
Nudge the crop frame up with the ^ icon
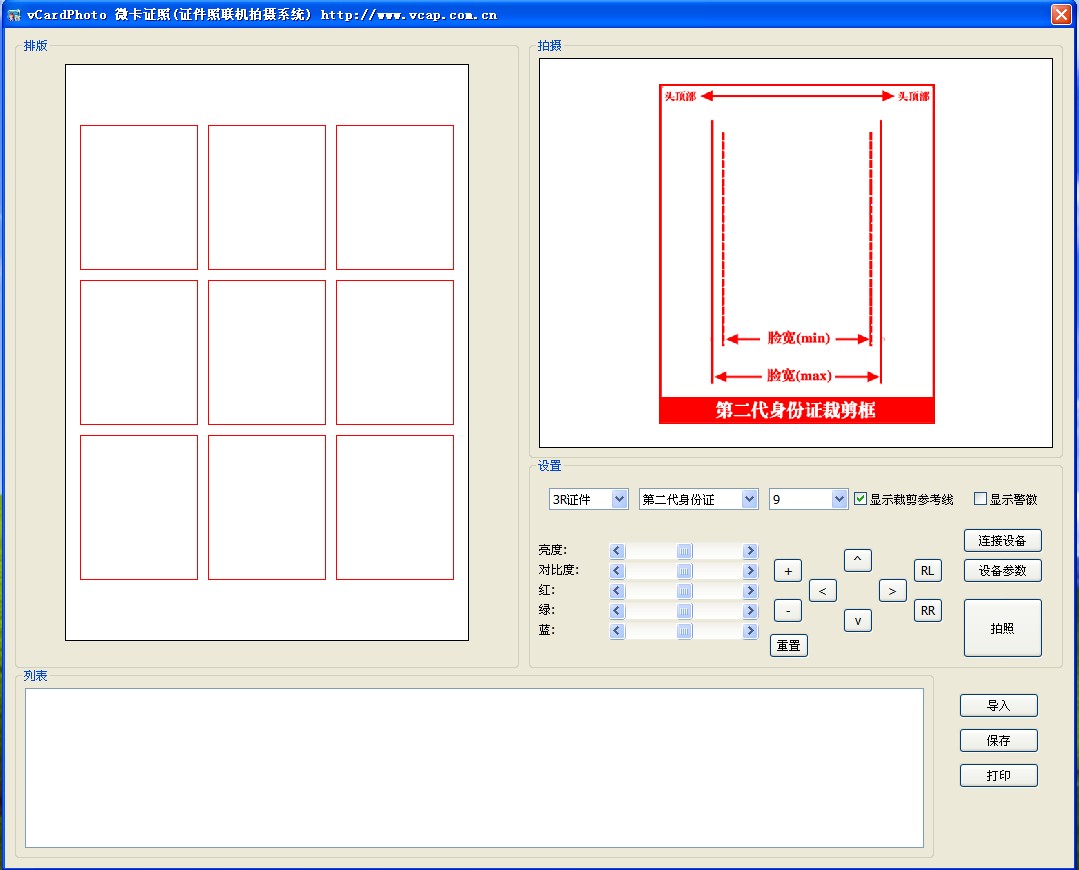click(857, 560)
